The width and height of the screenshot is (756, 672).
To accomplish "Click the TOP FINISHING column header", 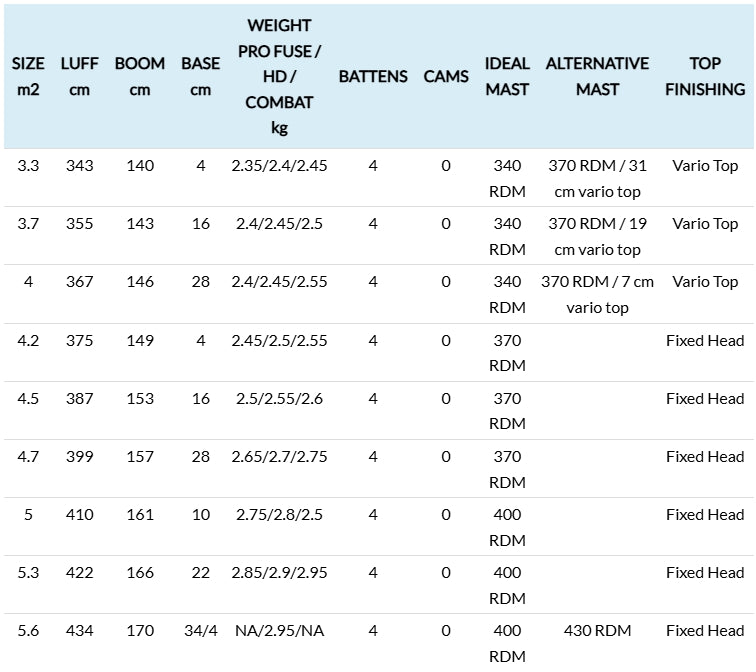I will [705, 76].
